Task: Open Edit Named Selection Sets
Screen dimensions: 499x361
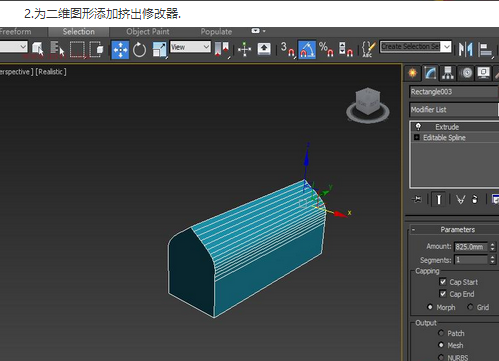Action: [x=369, y=49]
